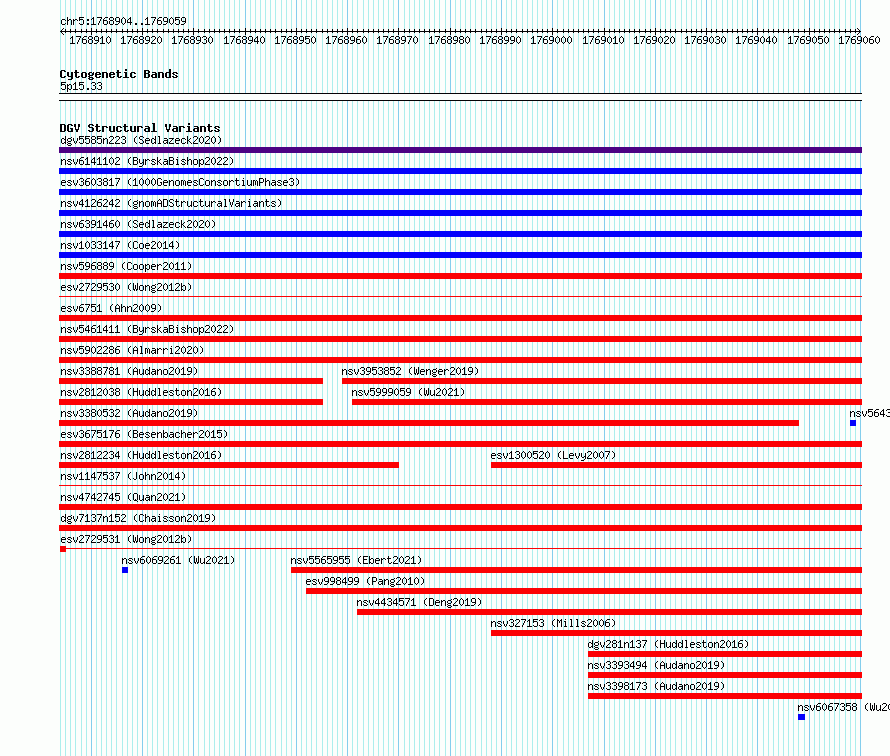Click the small blue nsv6069261 feature marker
Screen dimensions: 890x756
tap(125, 570)
